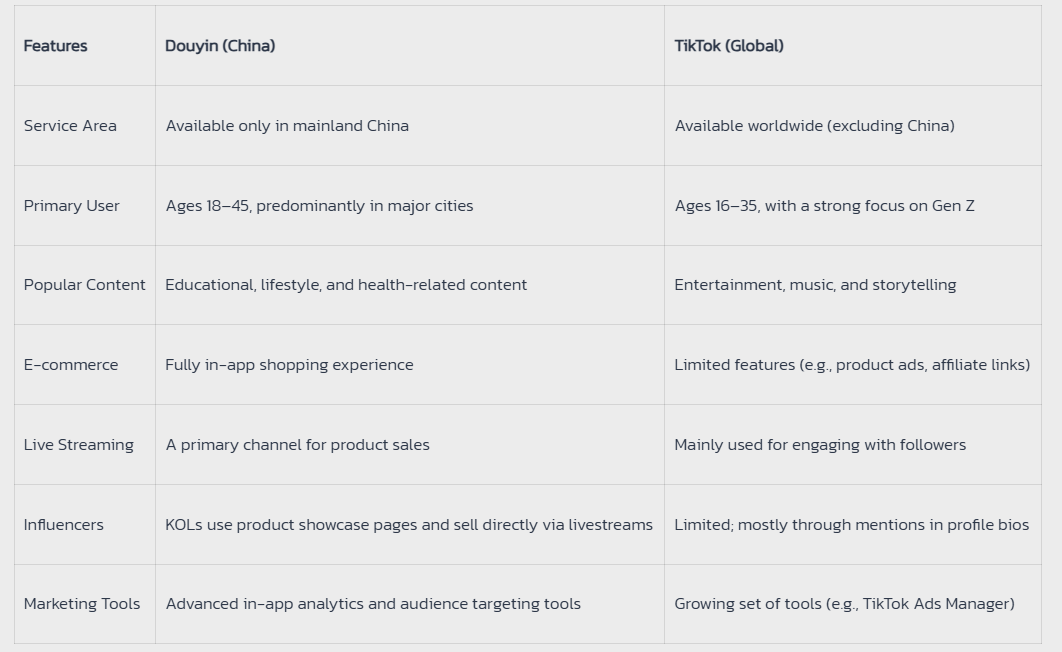Viewport: 1062px width, 652px height.
Task: Select the Douyin (China) column header
Action: point(220,46)
